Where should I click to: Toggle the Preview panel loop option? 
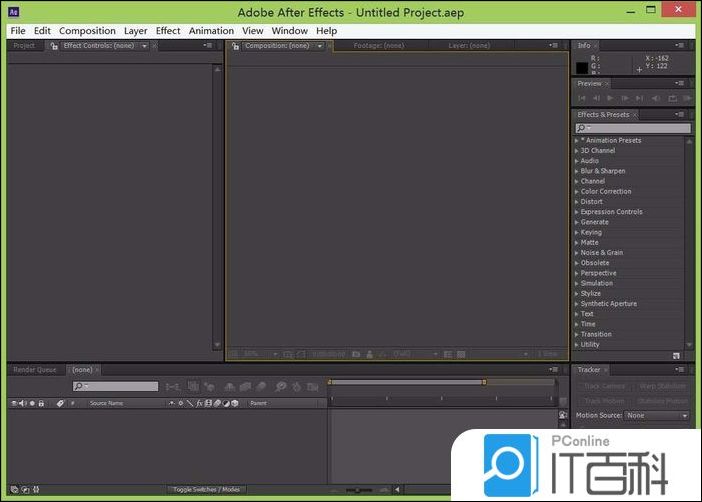coord(672,98)
